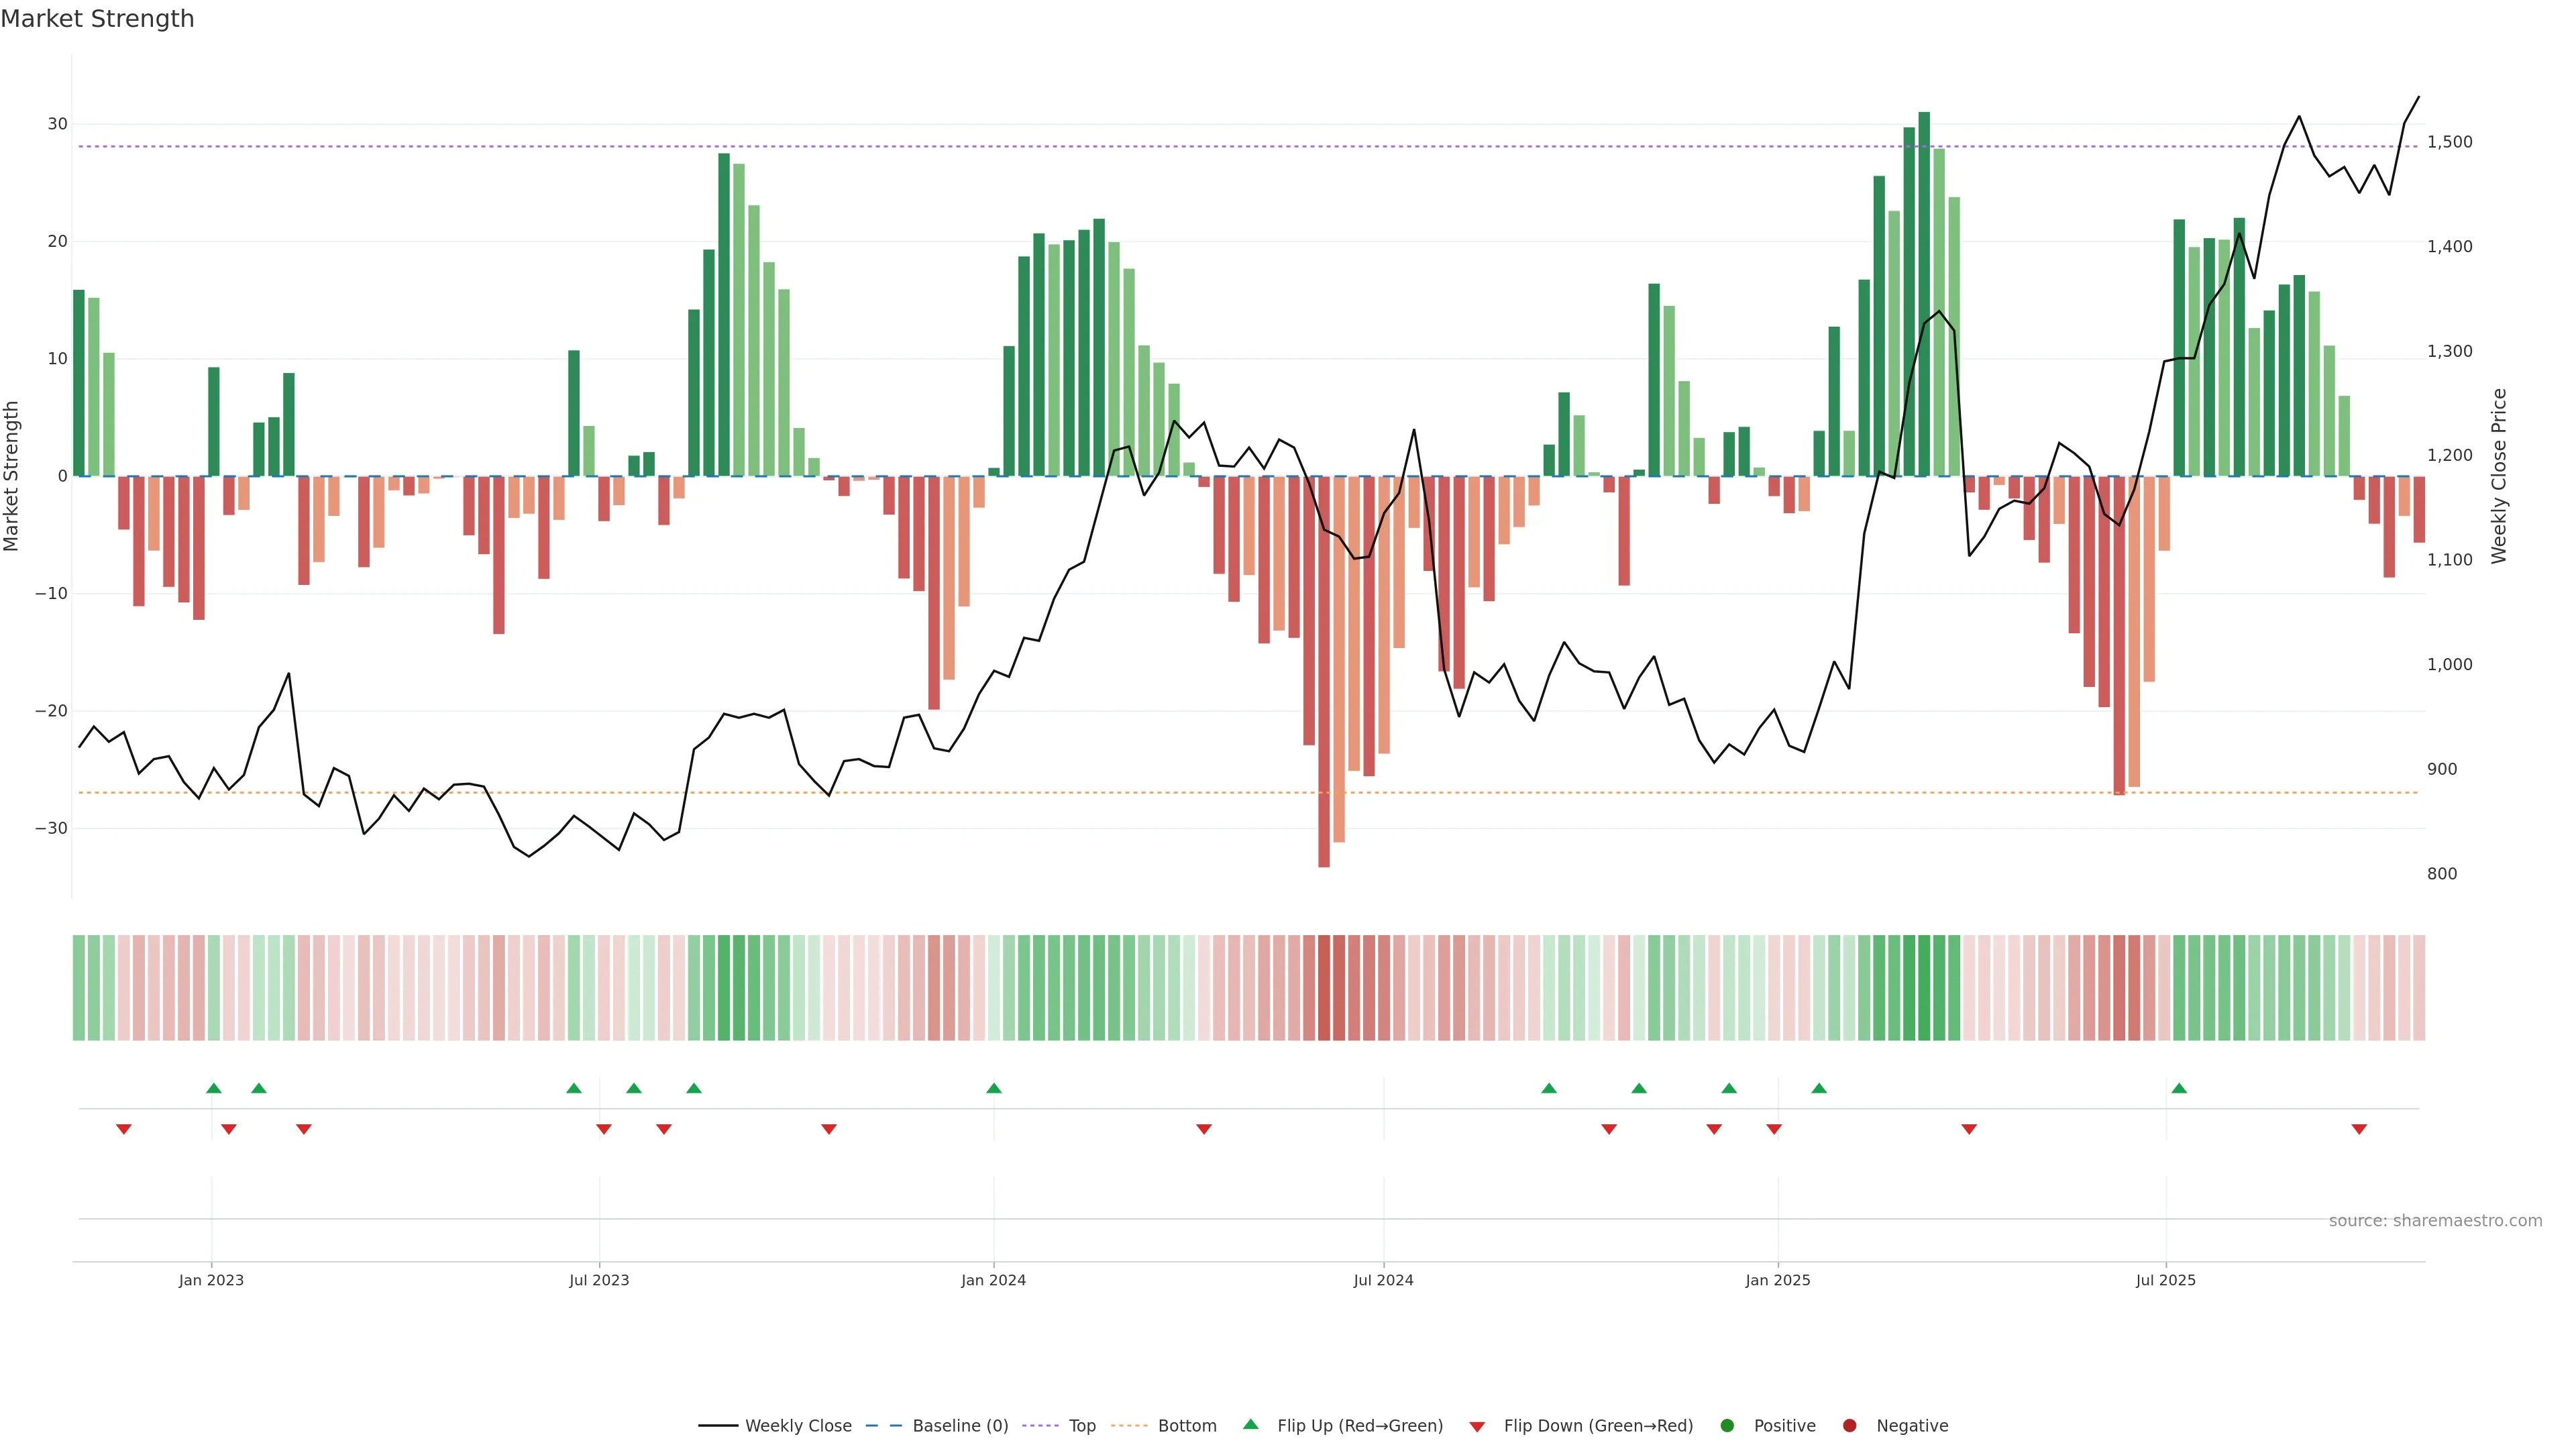Click red flip-down triangle at Jan 2025 gridline

1774,1129
